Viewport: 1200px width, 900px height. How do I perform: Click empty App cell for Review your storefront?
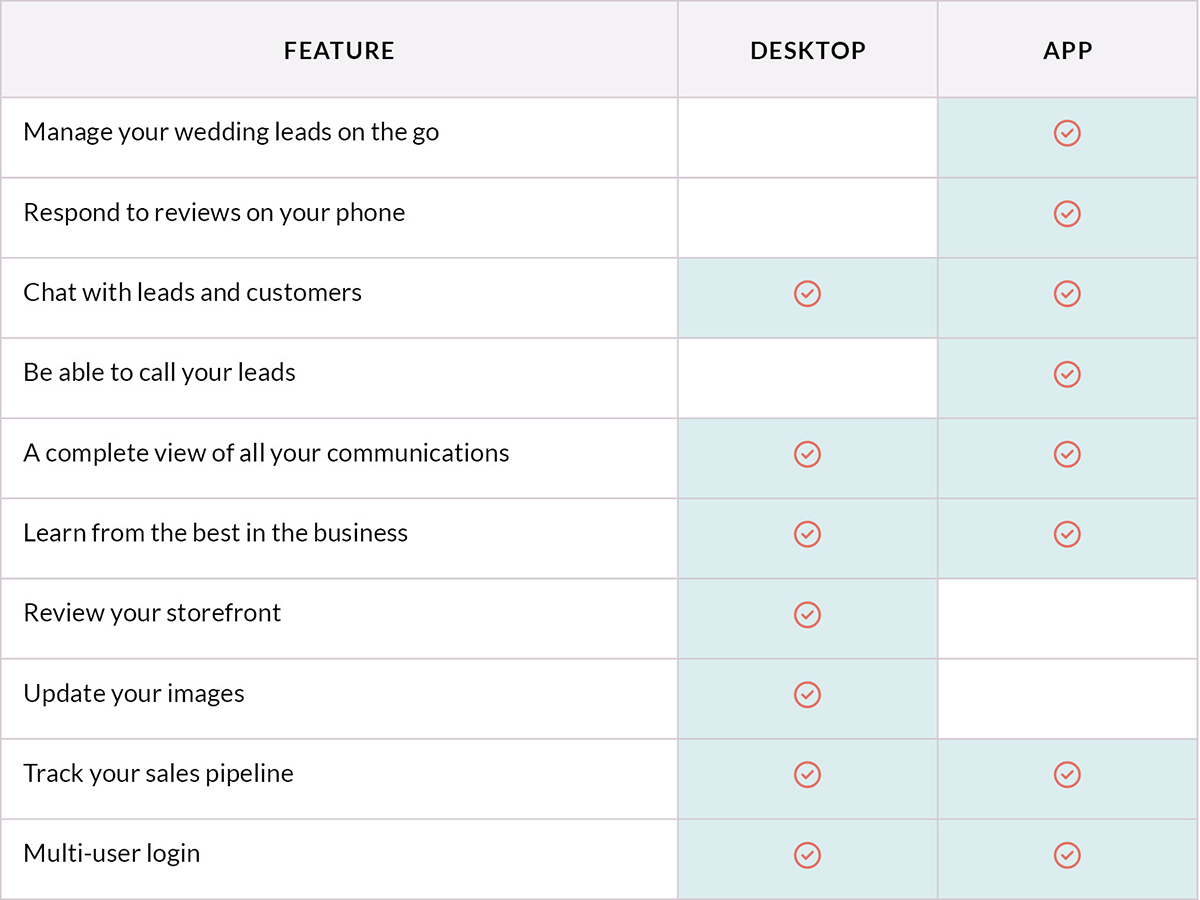coord(1068,618)
